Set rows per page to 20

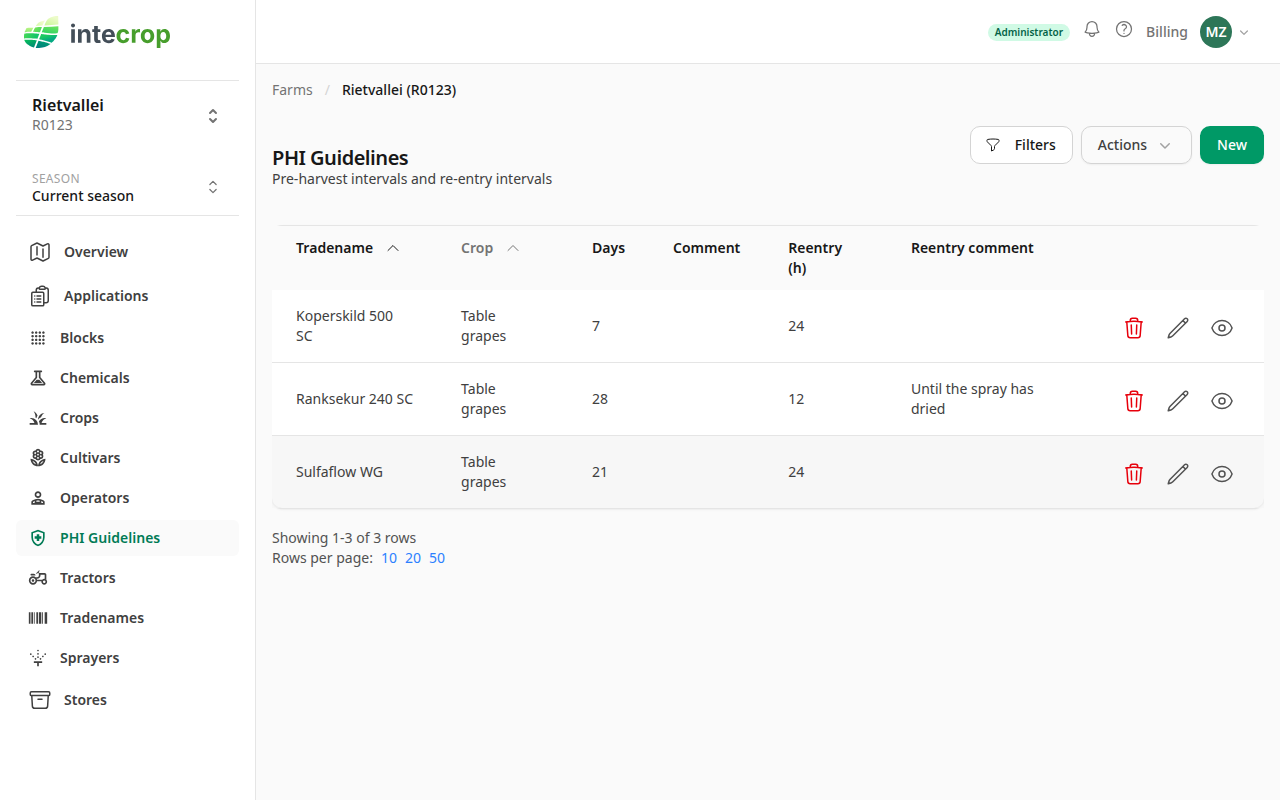click(x=413, y=558)
